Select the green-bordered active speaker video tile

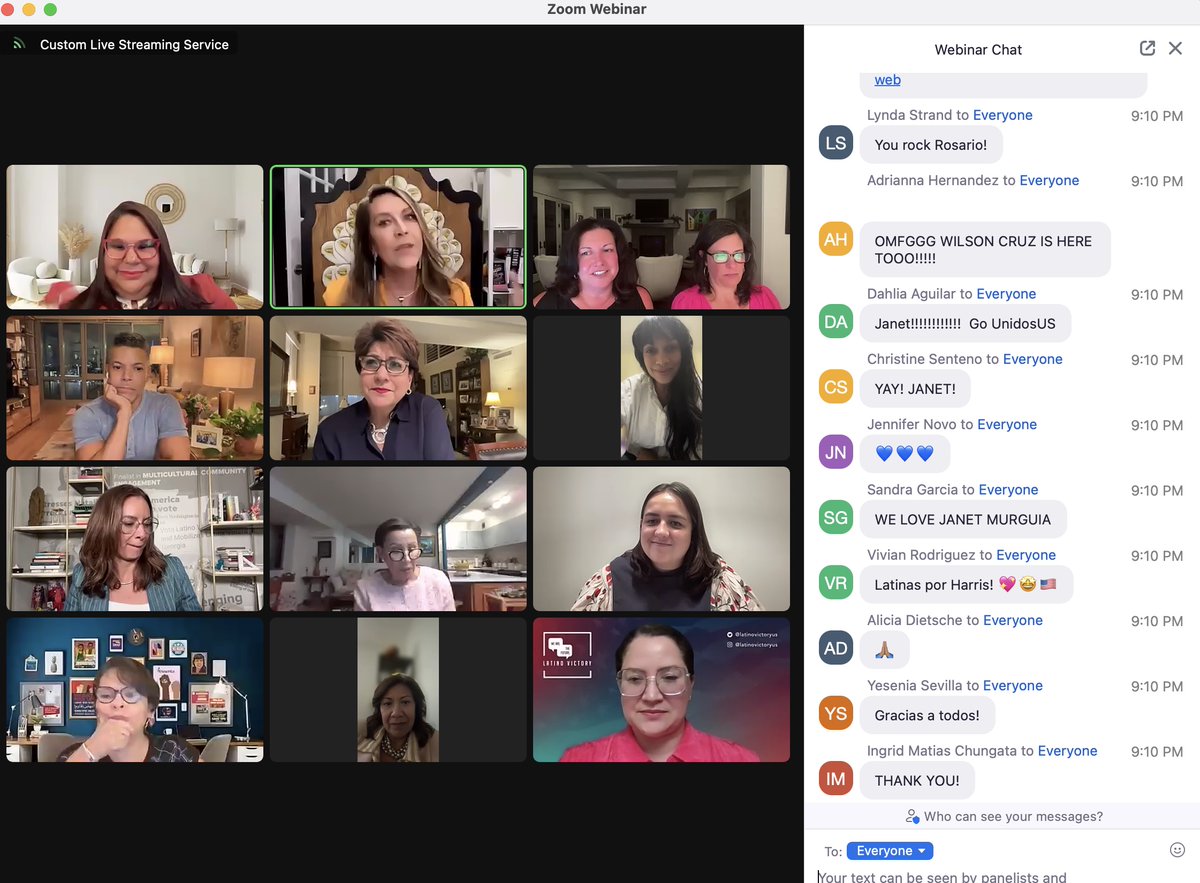(398, 237)
